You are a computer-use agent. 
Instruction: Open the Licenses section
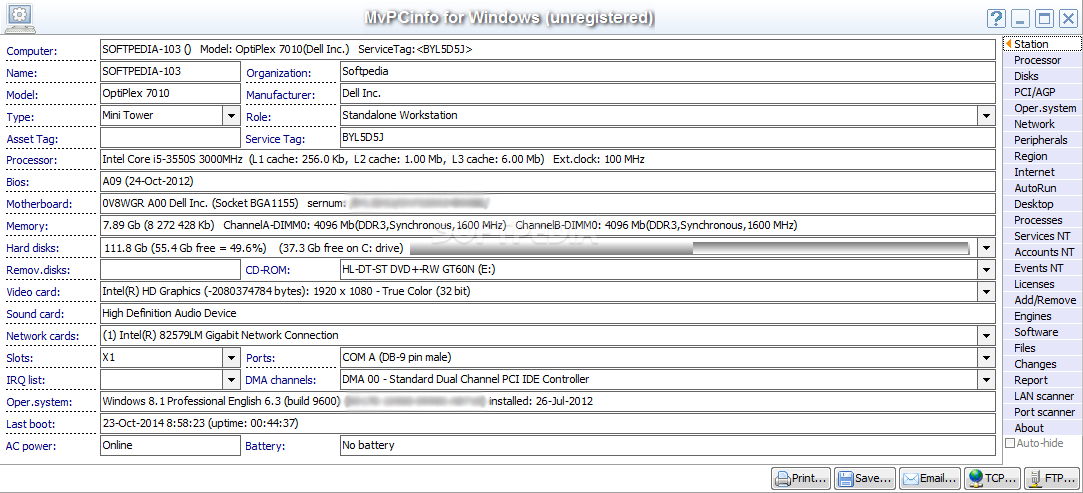[x=1042, y=284]
